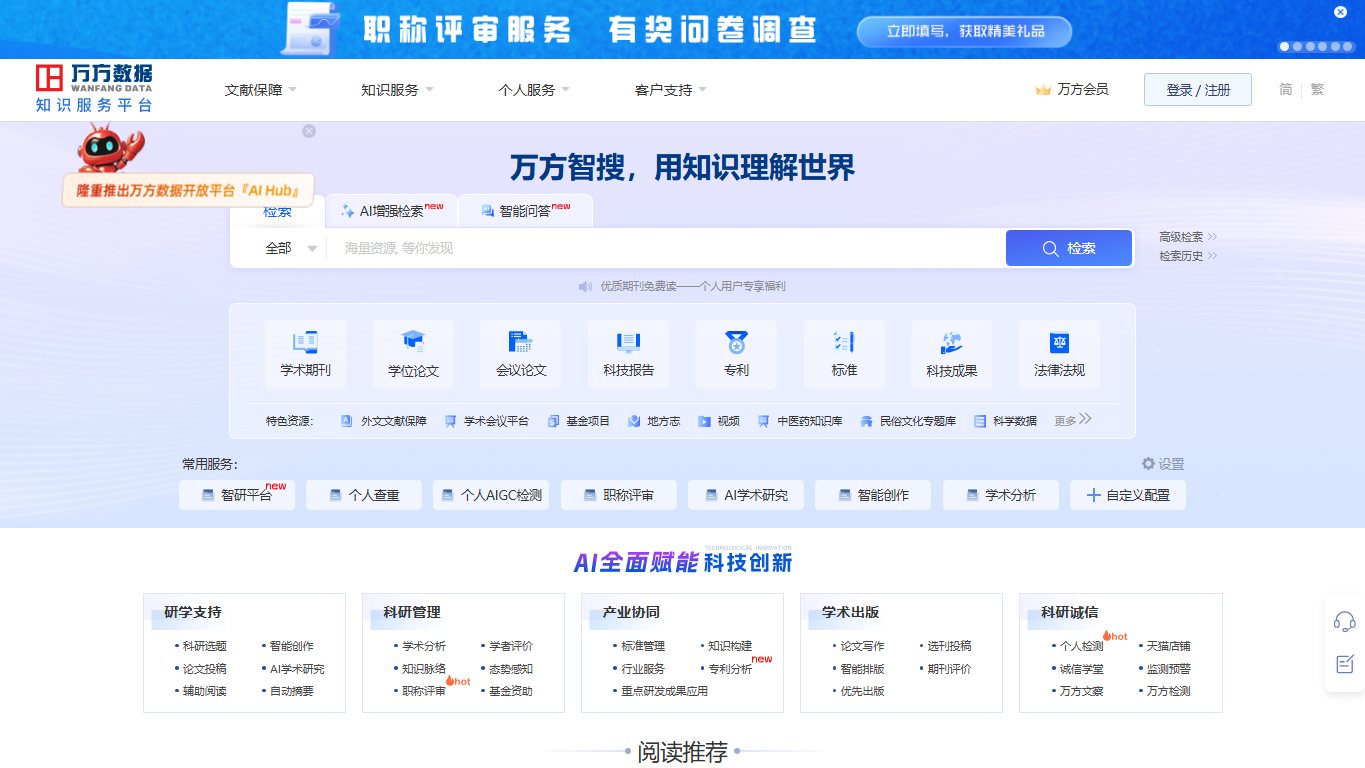Open 知识脉络 under 科研管理
The image size is (1365, 768).
[x=424, y=669]
